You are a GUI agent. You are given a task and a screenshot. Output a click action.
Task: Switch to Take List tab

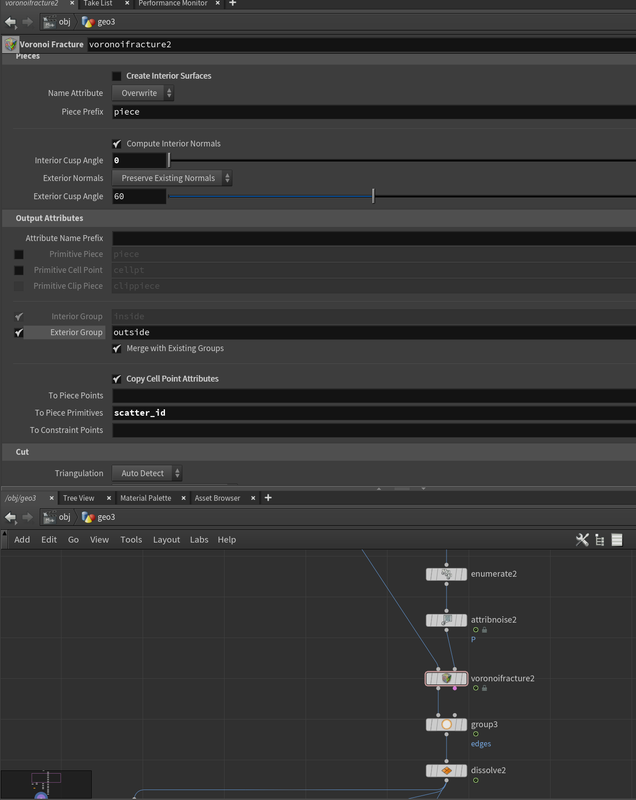[98, 3]
